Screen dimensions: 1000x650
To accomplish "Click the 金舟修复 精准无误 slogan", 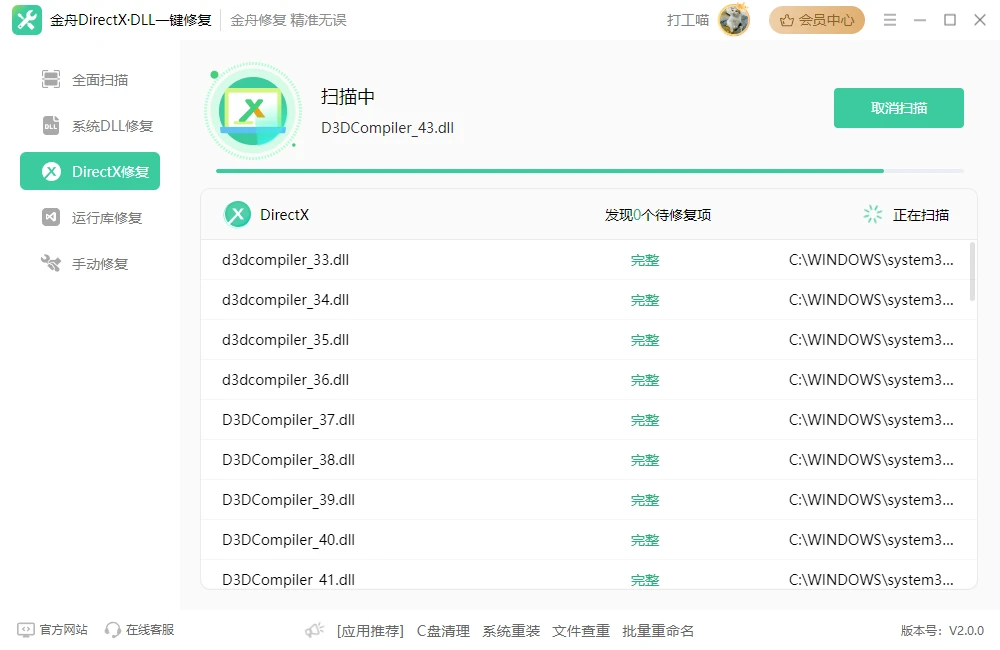I will tap(288, 20).
